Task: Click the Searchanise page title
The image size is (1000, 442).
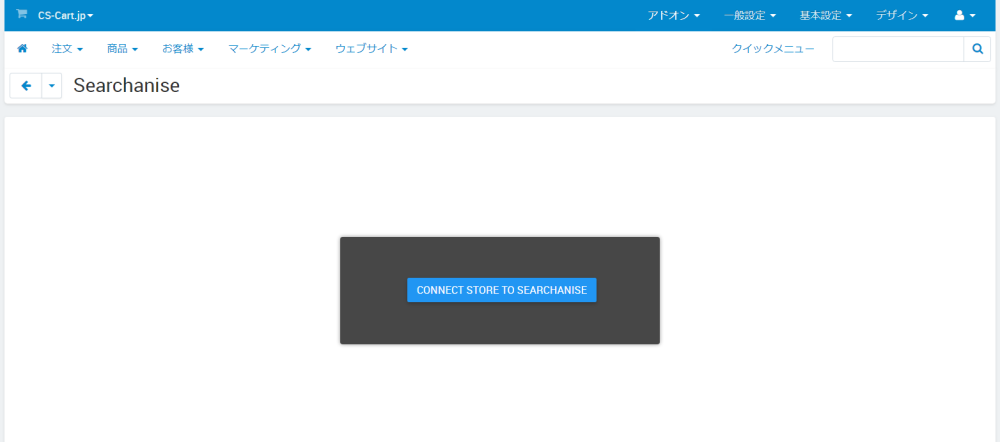Action: coord(126,85)
